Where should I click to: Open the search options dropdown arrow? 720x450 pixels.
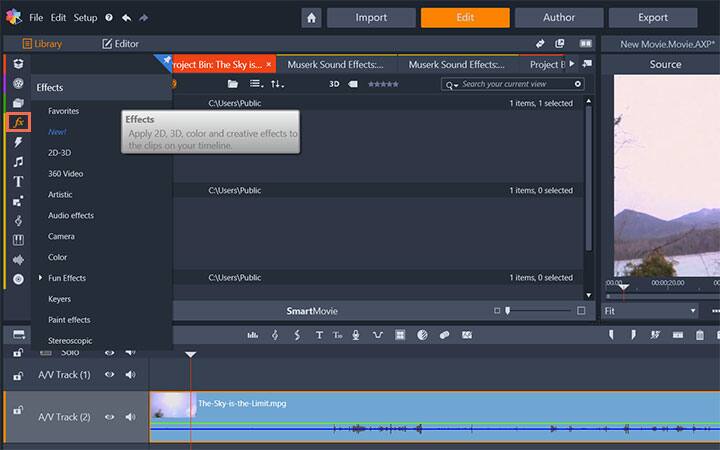click(455, 85)
